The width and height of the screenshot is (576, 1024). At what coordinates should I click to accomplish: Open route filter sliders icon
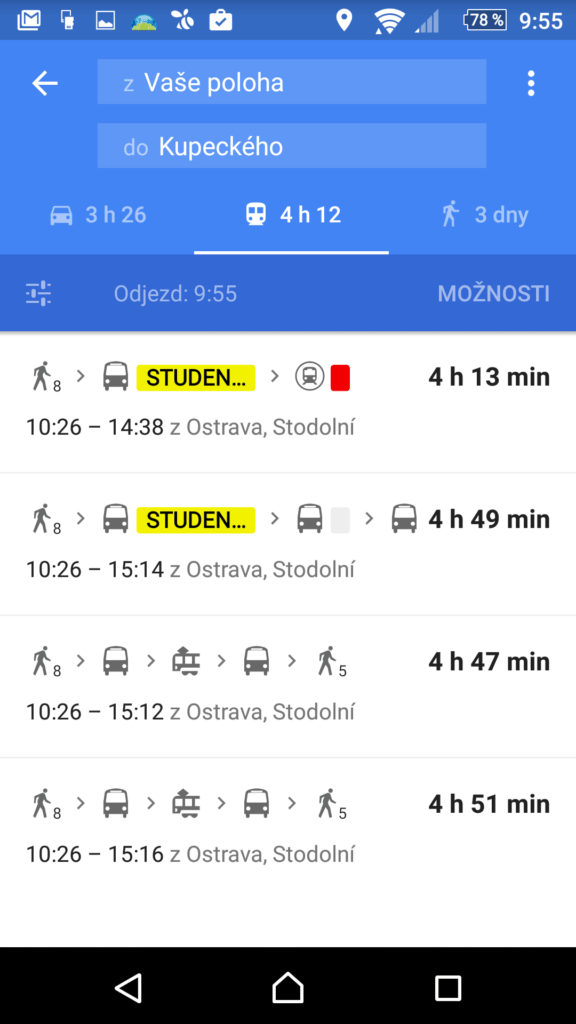(39, 293)
